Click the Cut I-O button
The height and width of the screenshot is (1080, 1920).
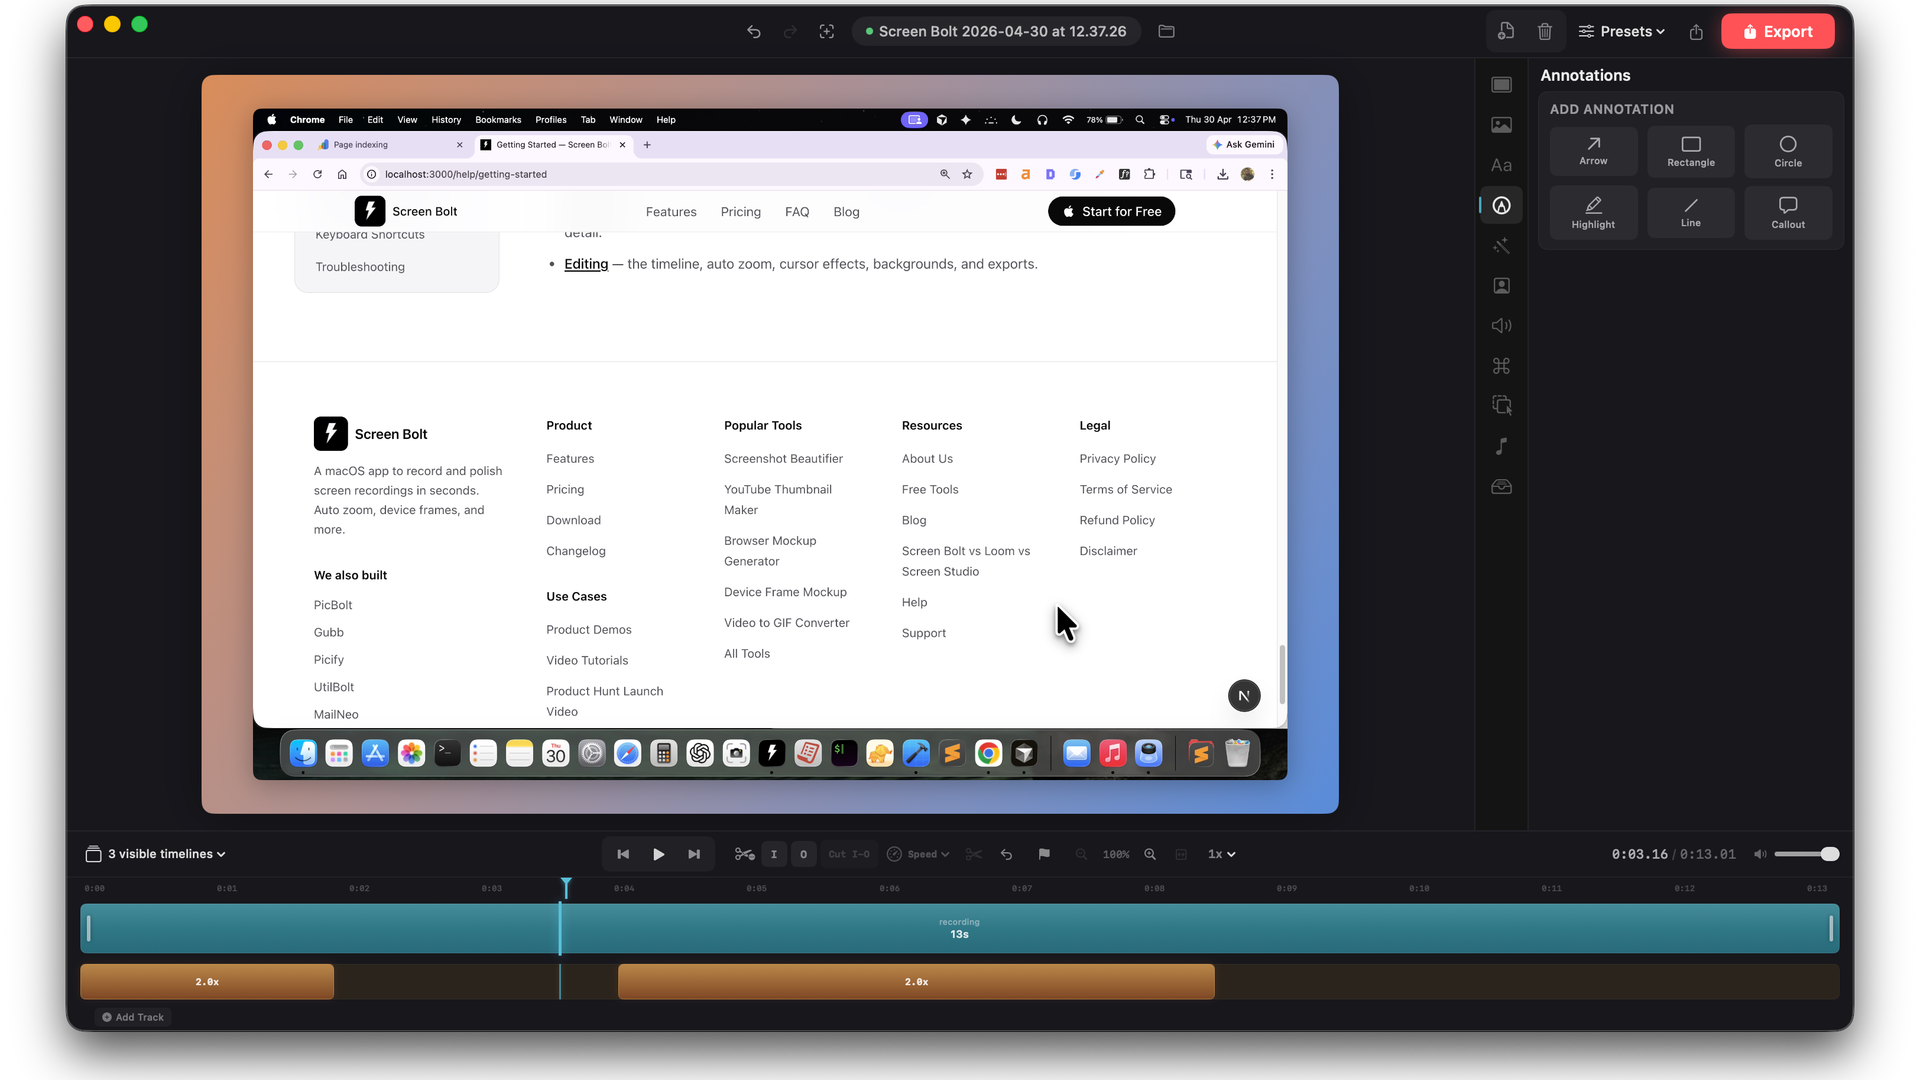[x=849, y=854]
